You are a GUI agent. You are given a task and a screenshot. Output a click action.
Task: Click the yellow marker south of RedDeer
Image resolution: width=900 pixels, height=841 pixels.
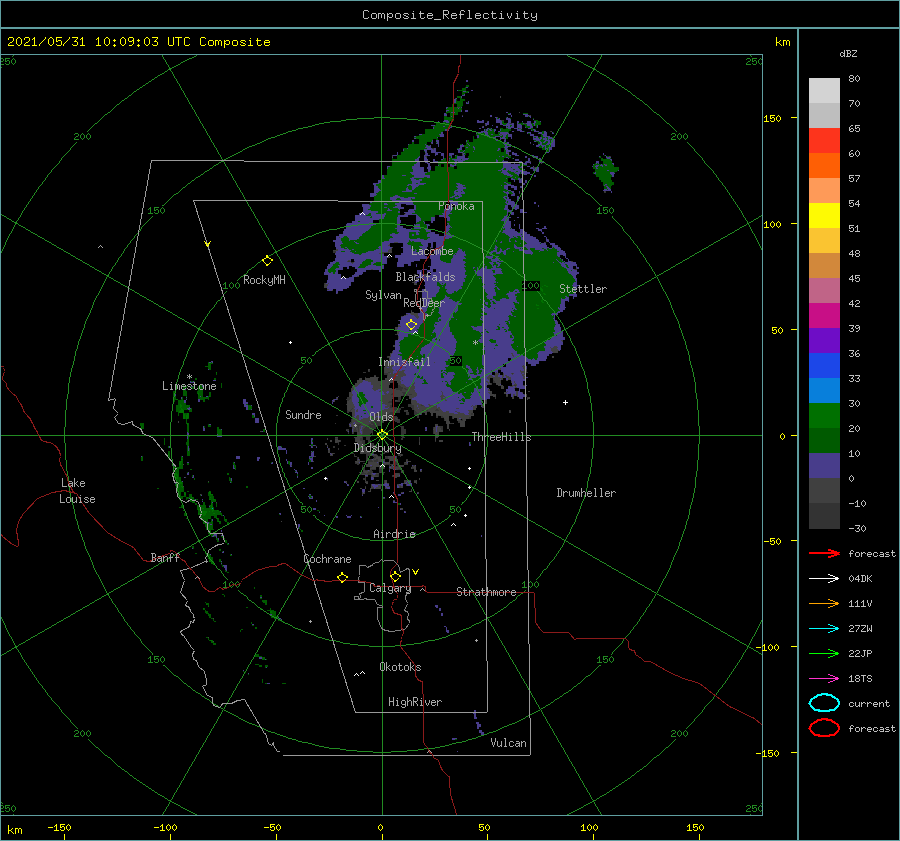pos(412,325)
